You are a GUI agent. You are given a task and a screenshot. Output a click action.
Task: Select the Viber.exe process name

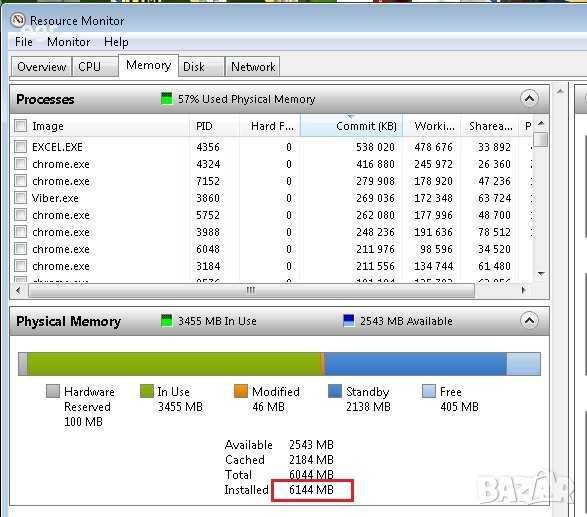point(55,198)
